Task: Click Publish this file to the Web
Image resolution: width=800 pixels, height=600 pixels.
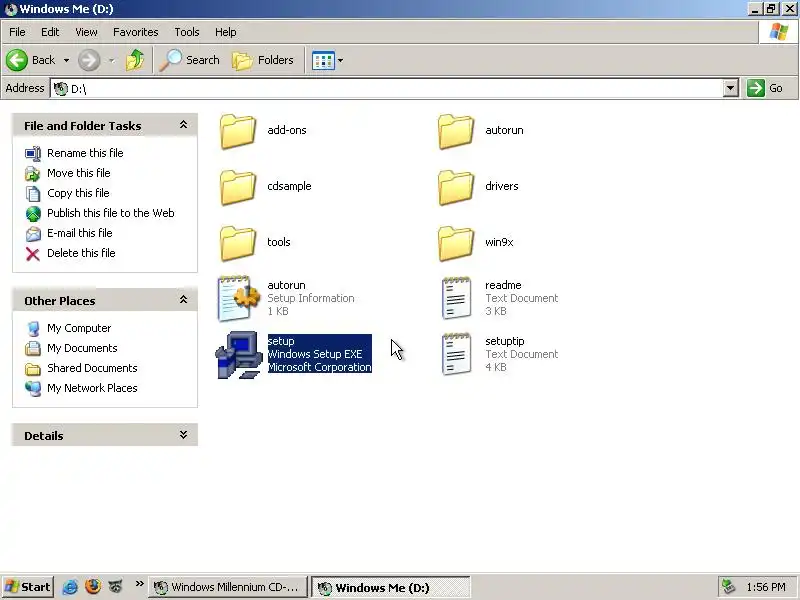Action: 111,213
